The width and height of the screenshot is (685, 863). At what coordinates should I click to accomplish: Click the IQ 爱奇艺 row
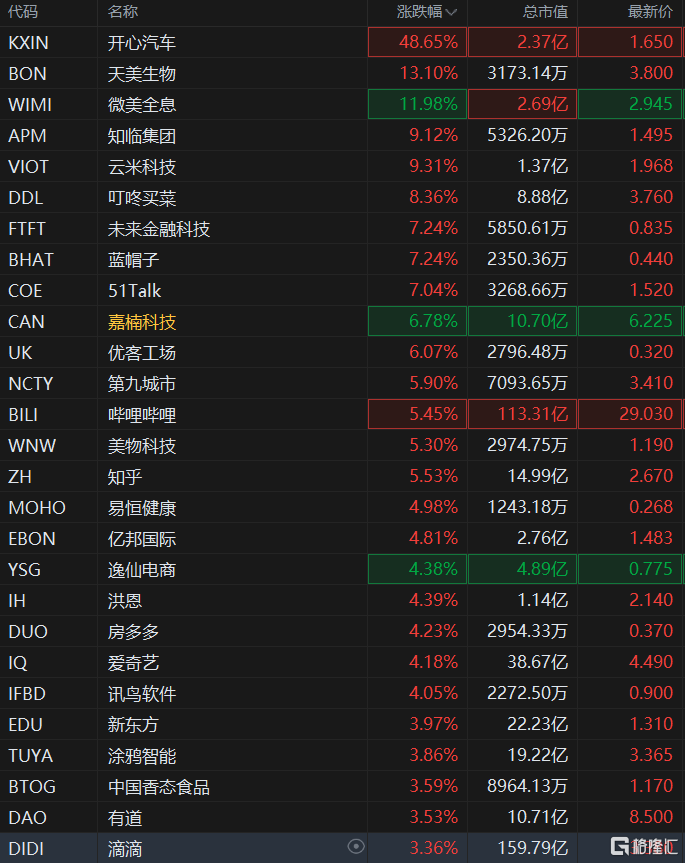(134, 663)
